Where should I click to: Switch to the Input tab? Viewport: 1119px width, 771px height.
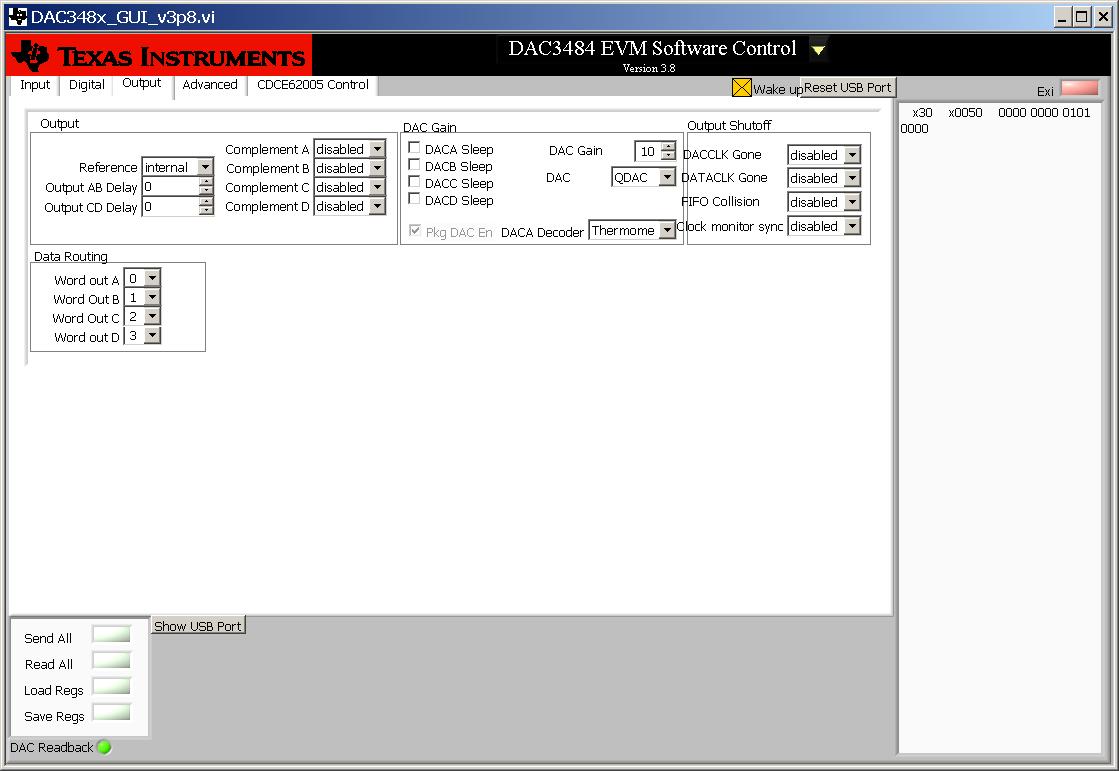point(35,85)
